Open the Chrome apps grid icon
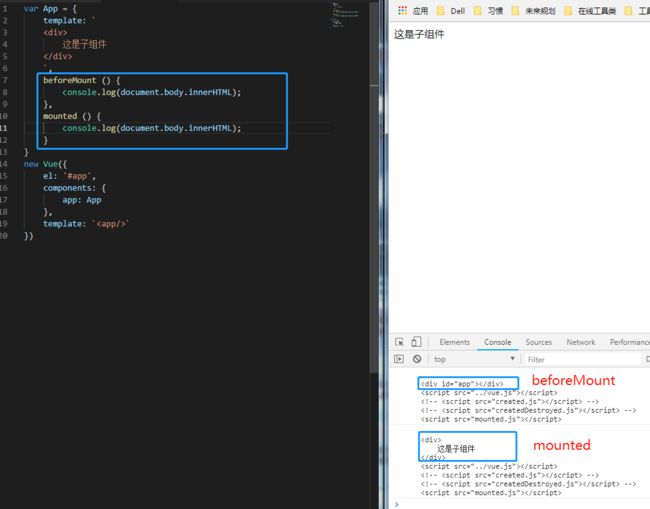Screen dimensions: 650x509 (x=402, y=11)
